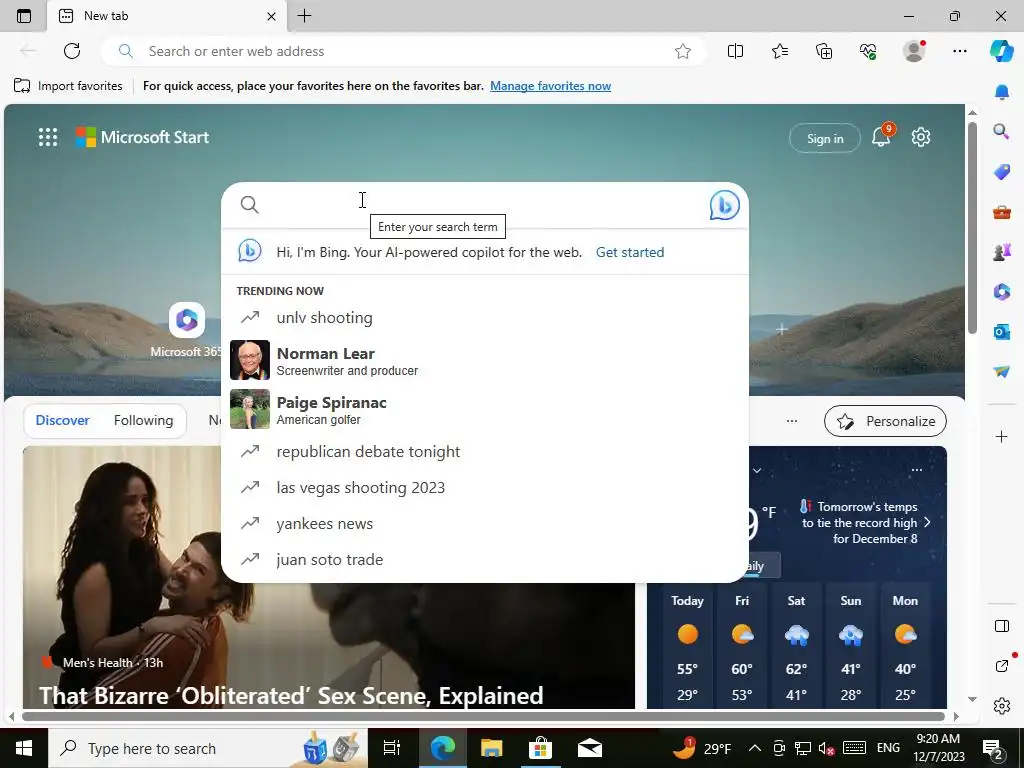
Task: Select the Paige Spiranac suggestion
Action: point(485,409)
